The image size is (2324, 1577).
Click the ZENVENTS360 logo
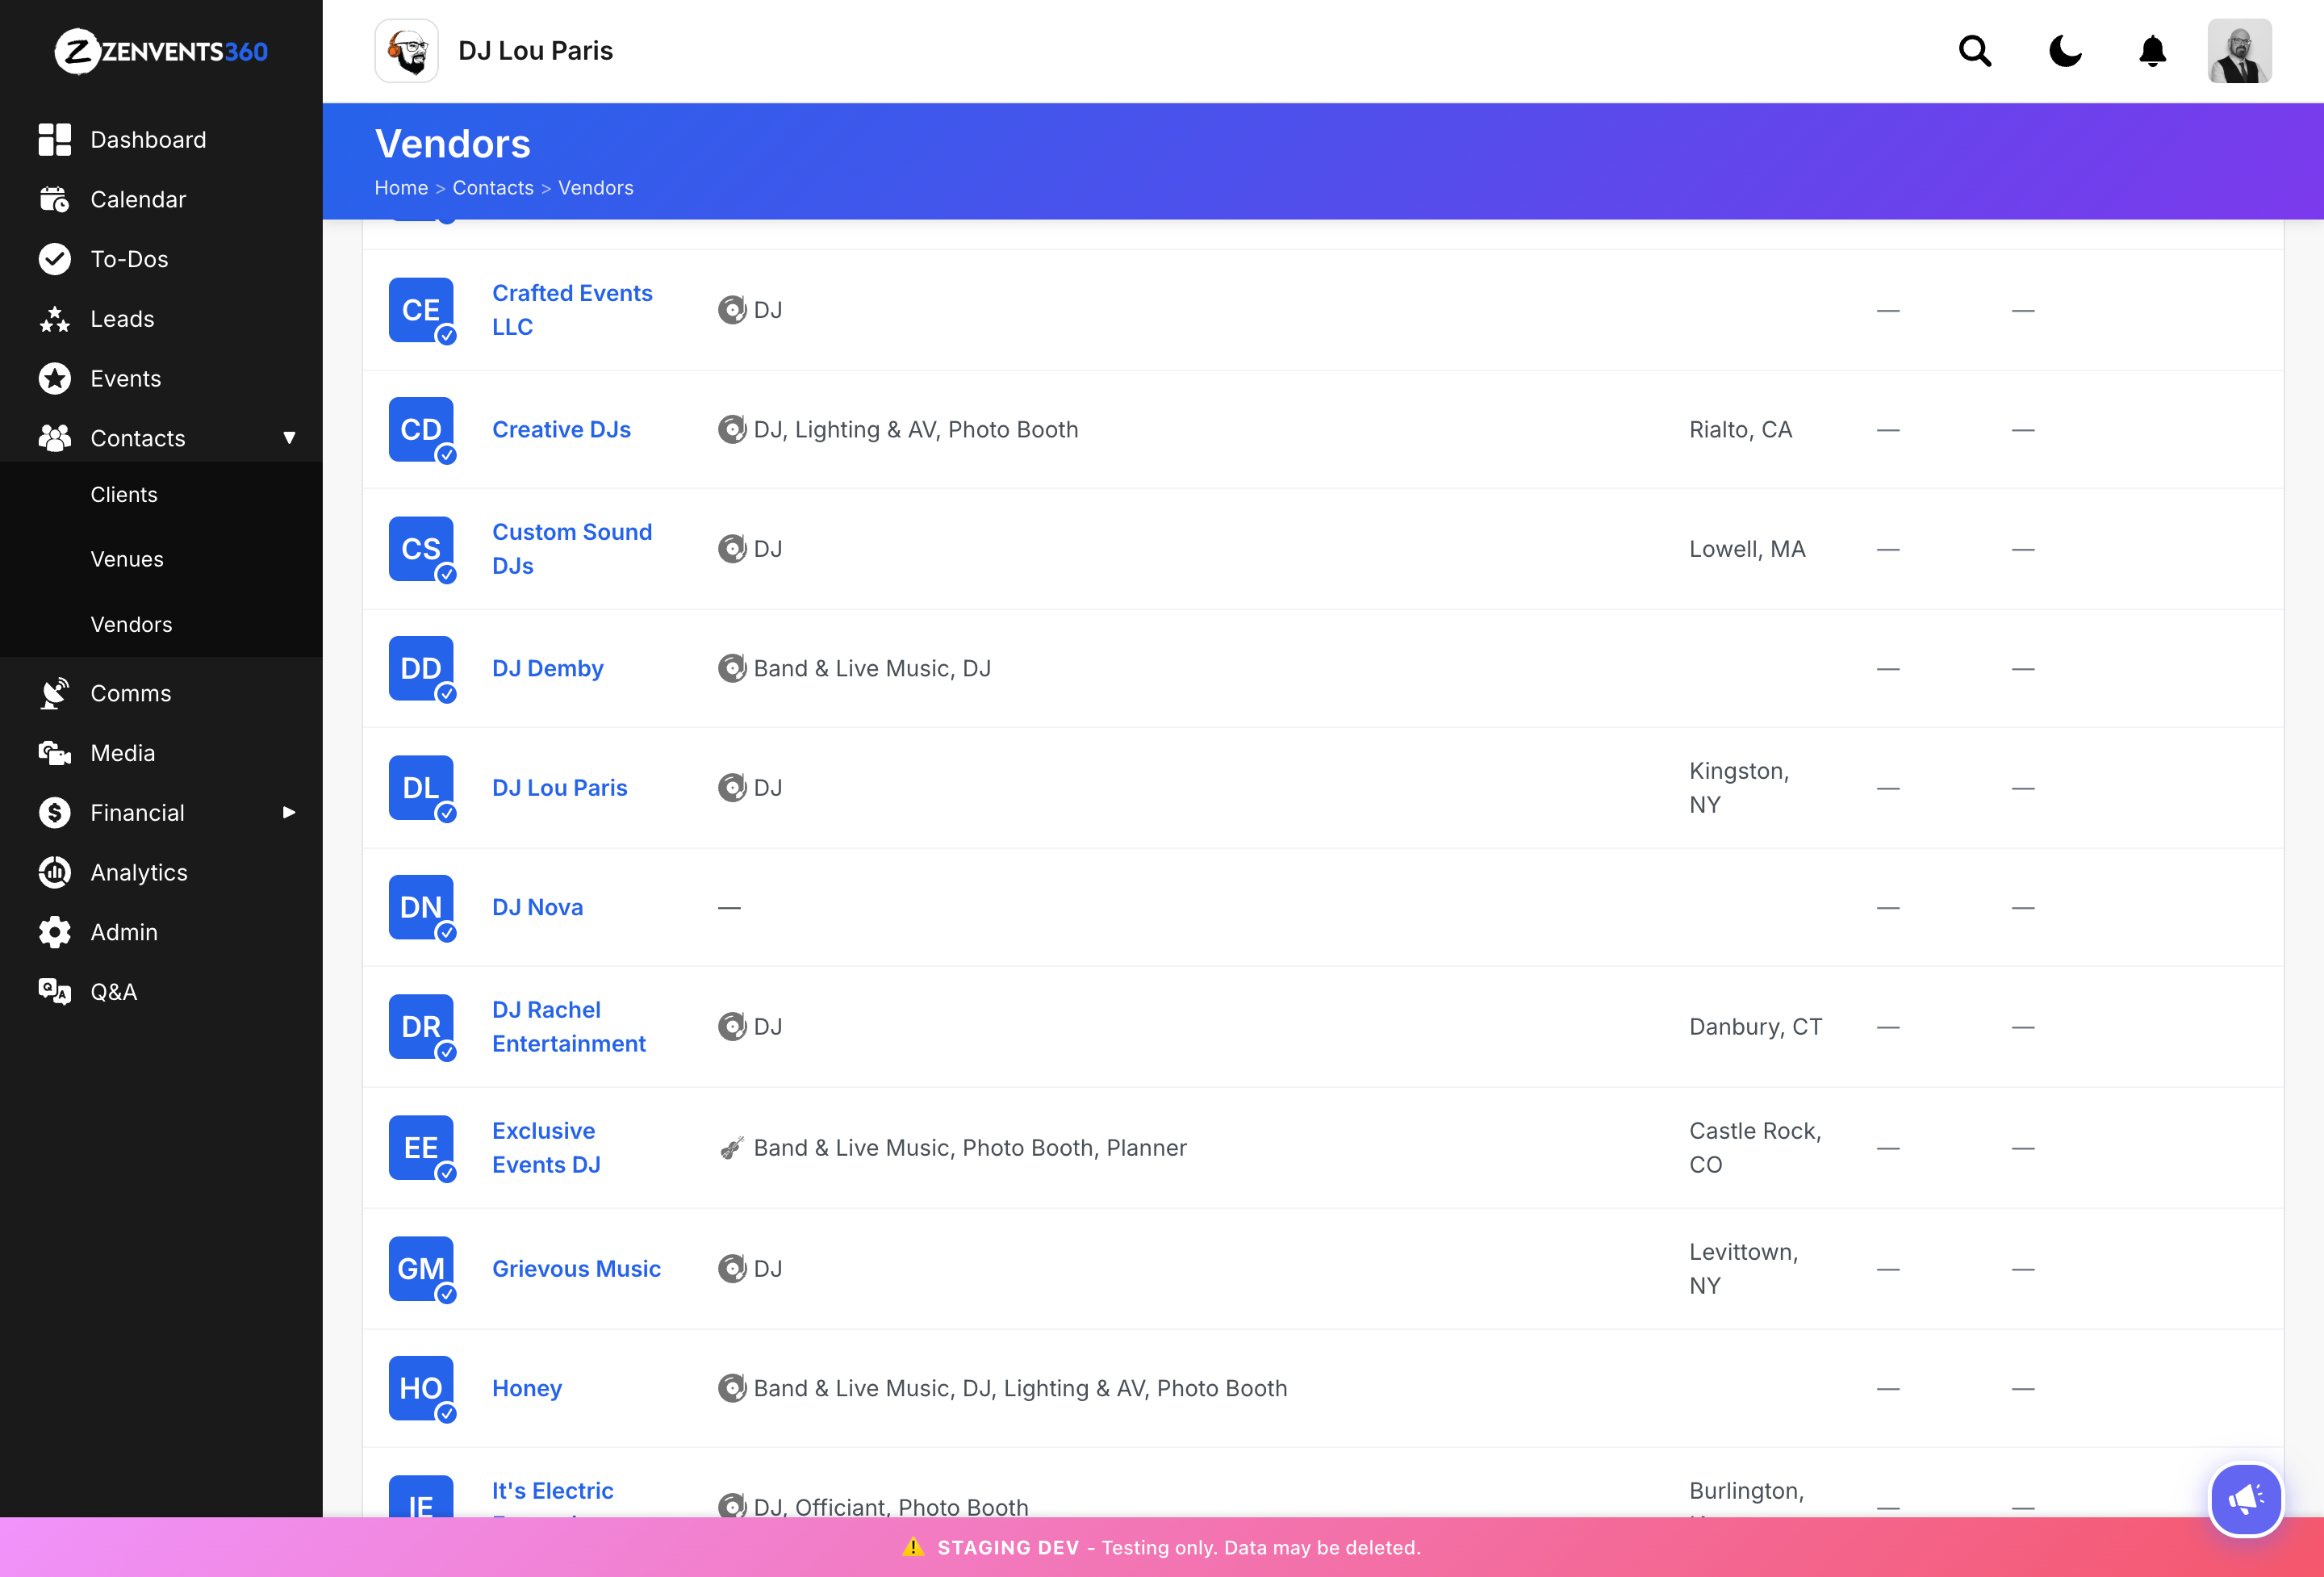click(161, 51)
